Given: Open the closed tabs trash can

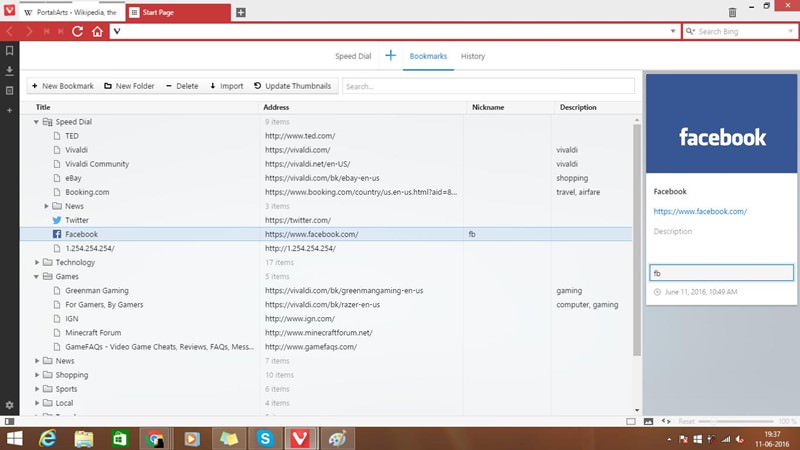Looking at the screenshot, I should [x=732, y=12].
